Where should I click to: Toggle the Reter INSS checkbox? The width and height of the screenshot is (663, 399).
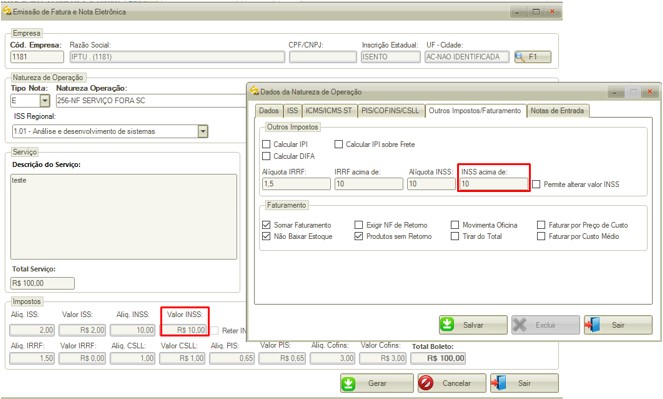coord(215,331)
